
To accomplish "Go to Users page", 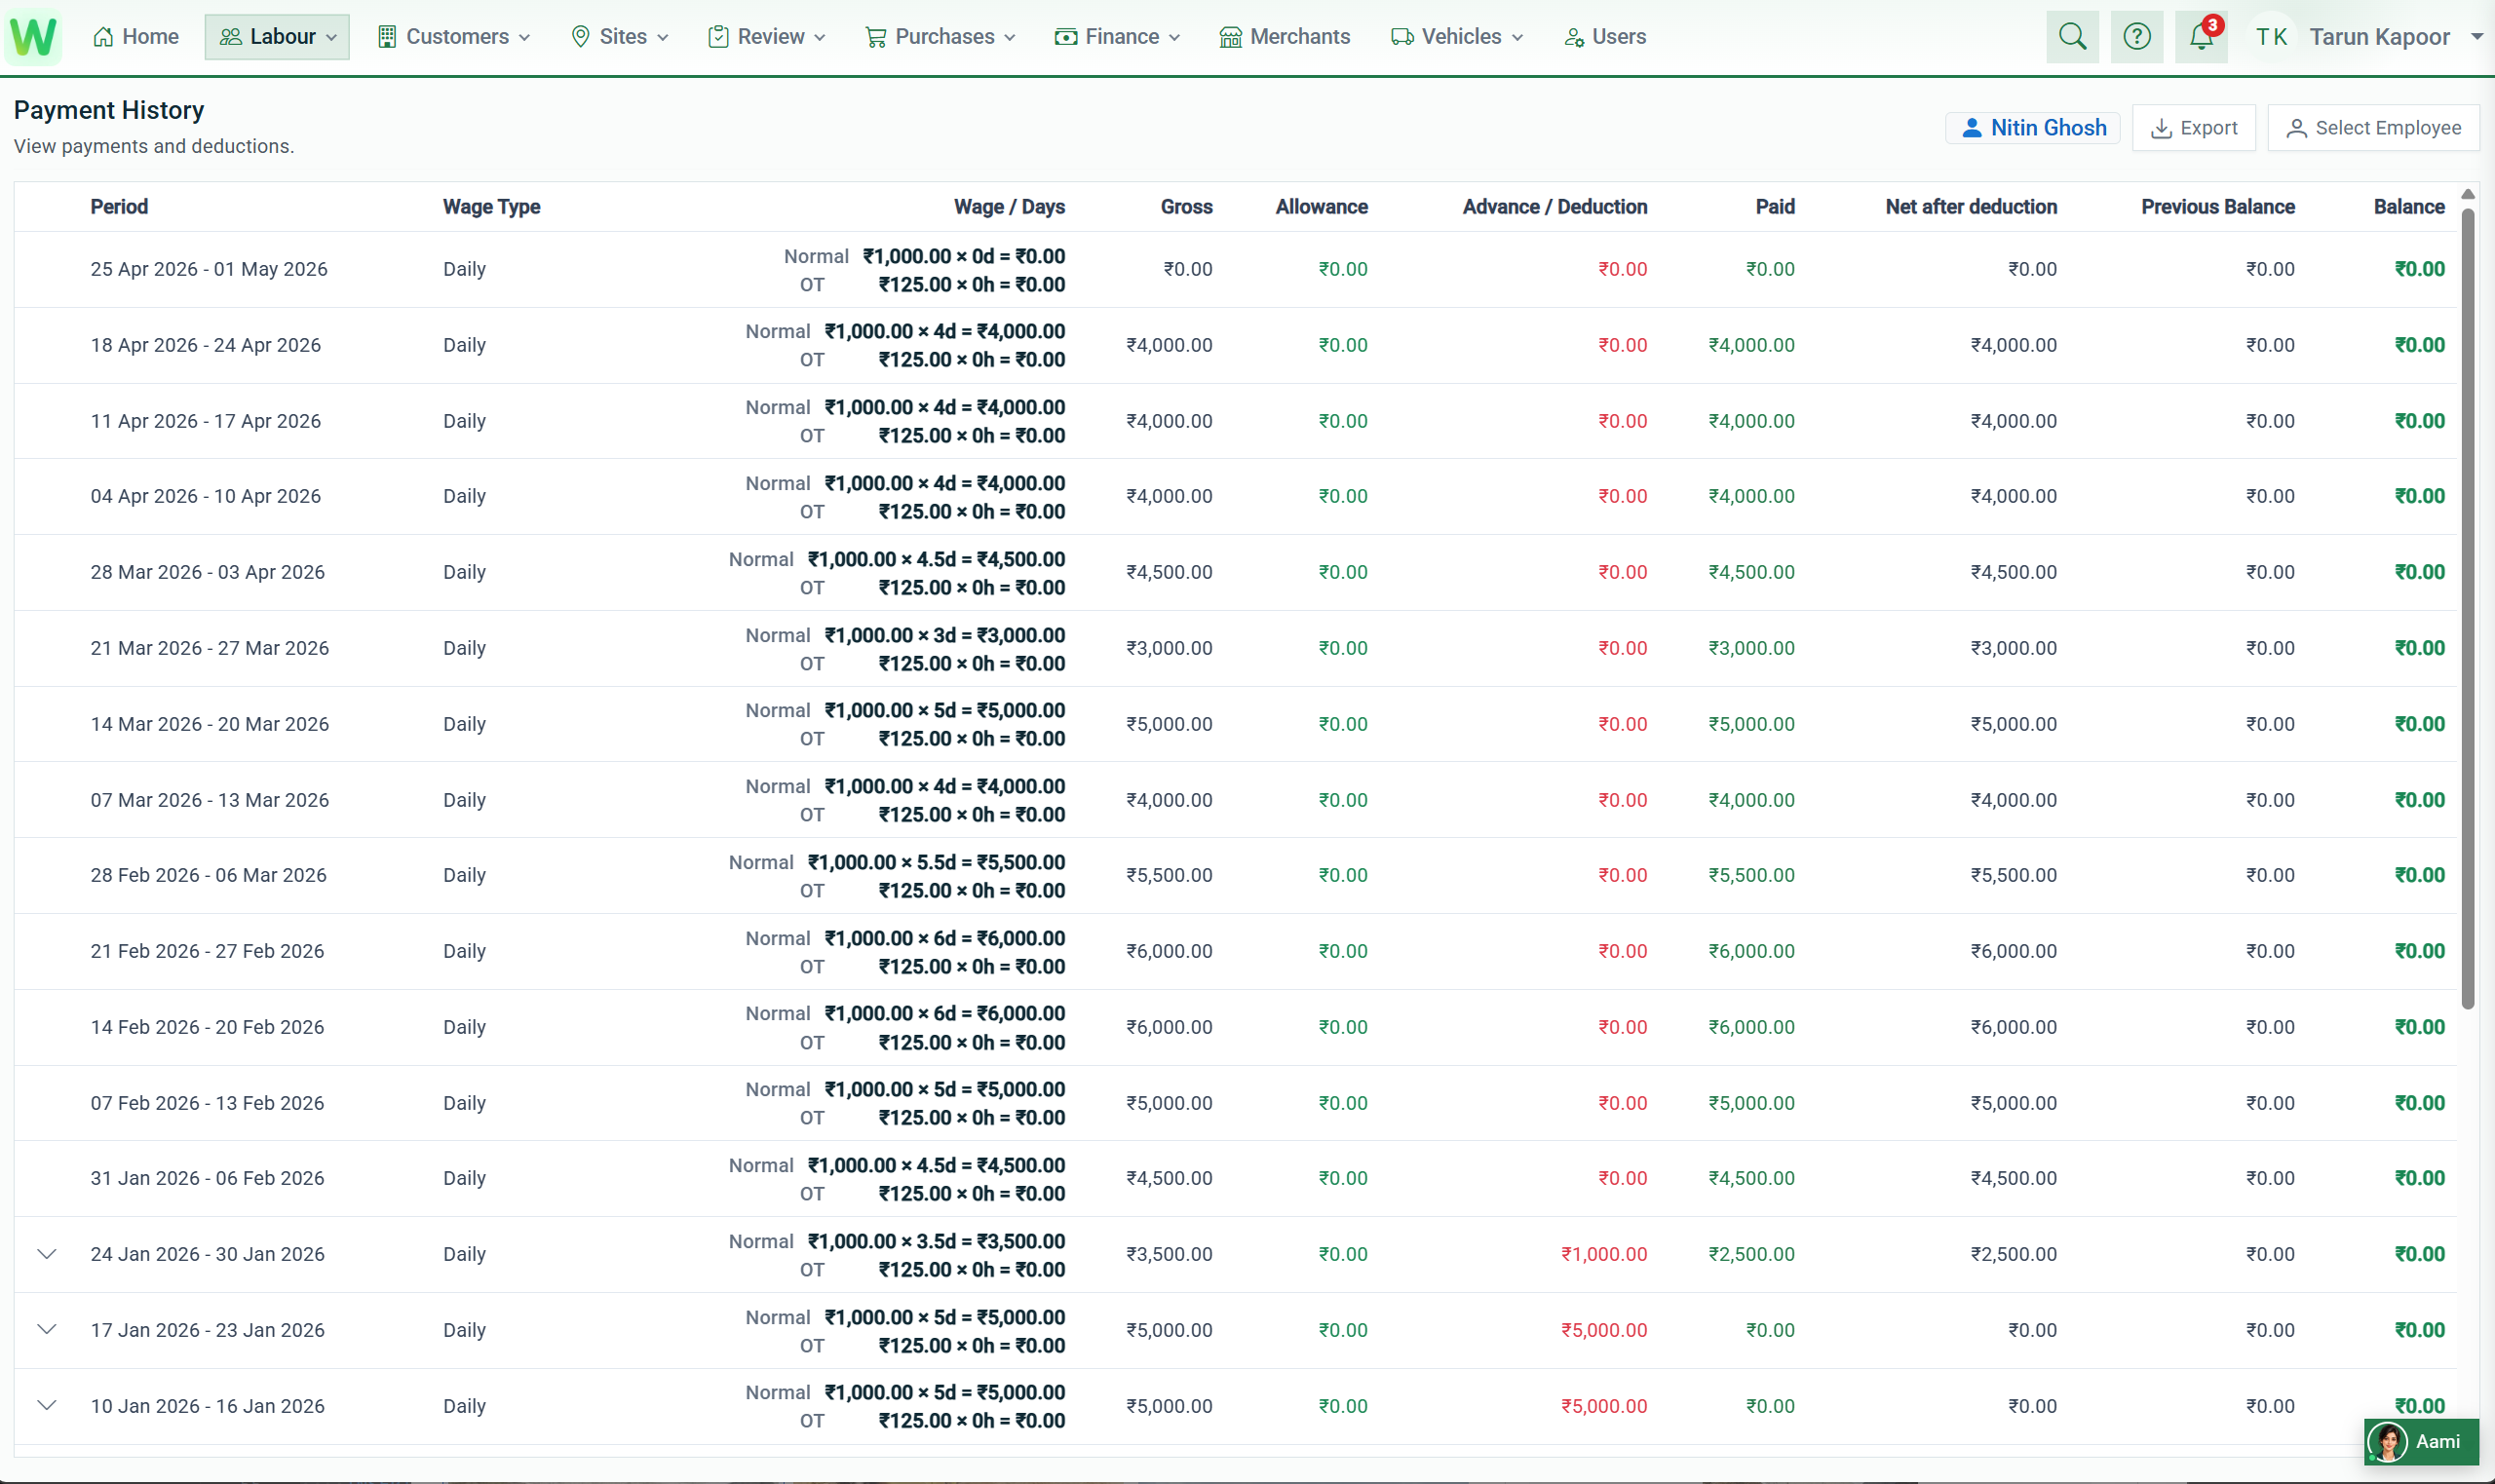I will click(1605, 37).
